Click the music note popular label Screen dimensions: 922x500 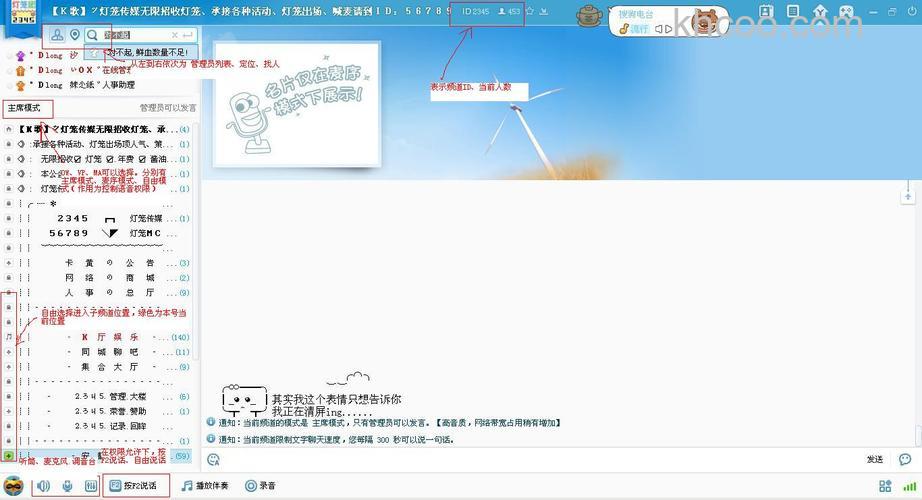[x=634, y=29]
